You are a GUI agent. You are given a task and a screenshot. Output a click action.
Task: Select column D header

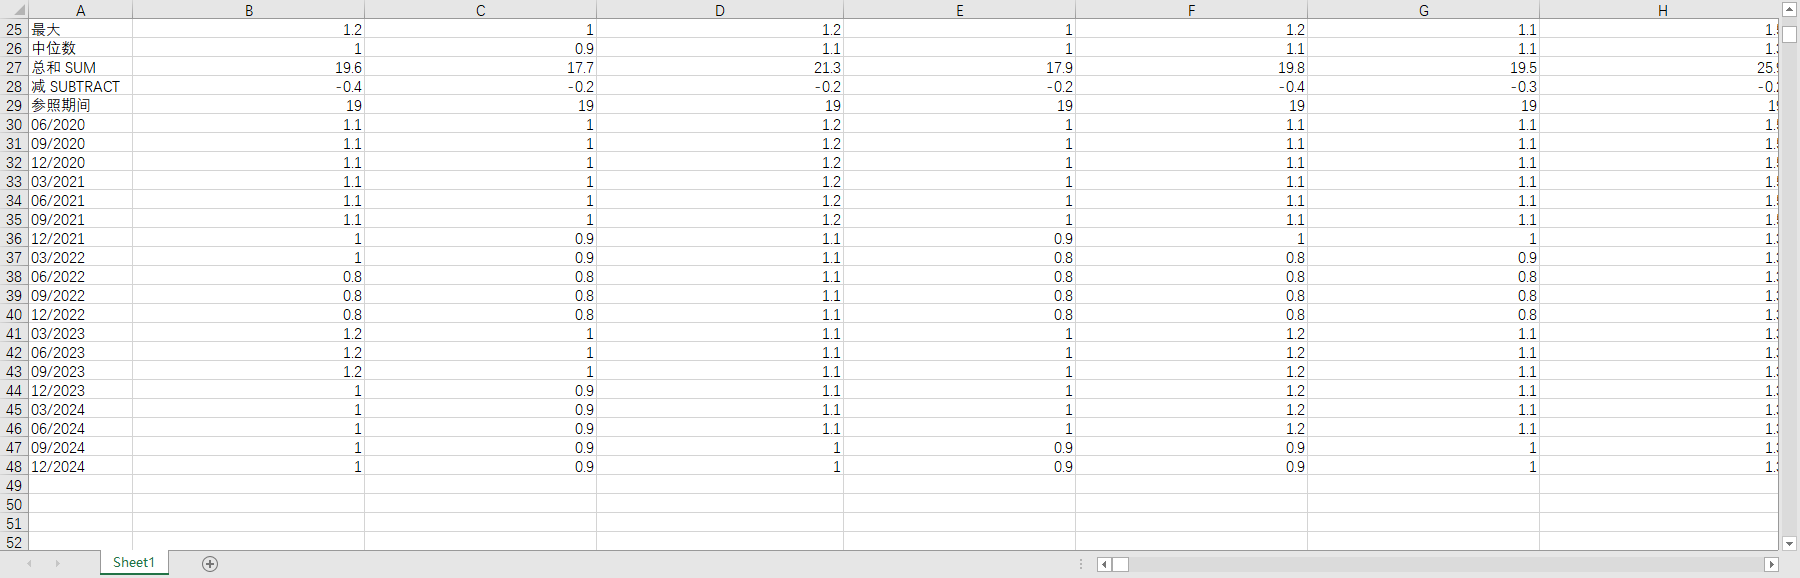click(x=720, y=10)
